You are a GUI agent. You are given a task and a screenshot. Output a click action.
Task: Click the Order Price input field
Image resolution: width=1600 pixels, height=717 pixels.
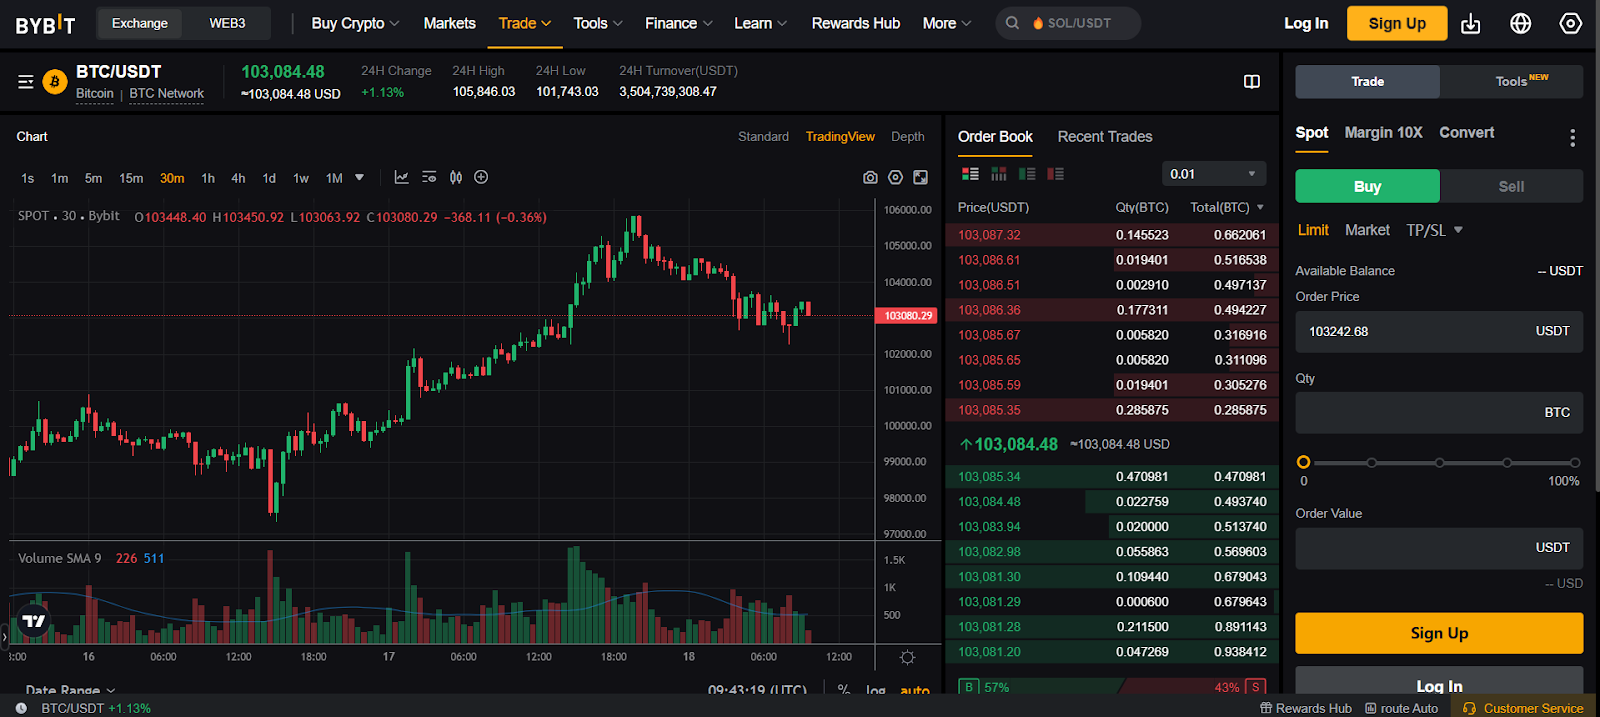click(1439, 331)
